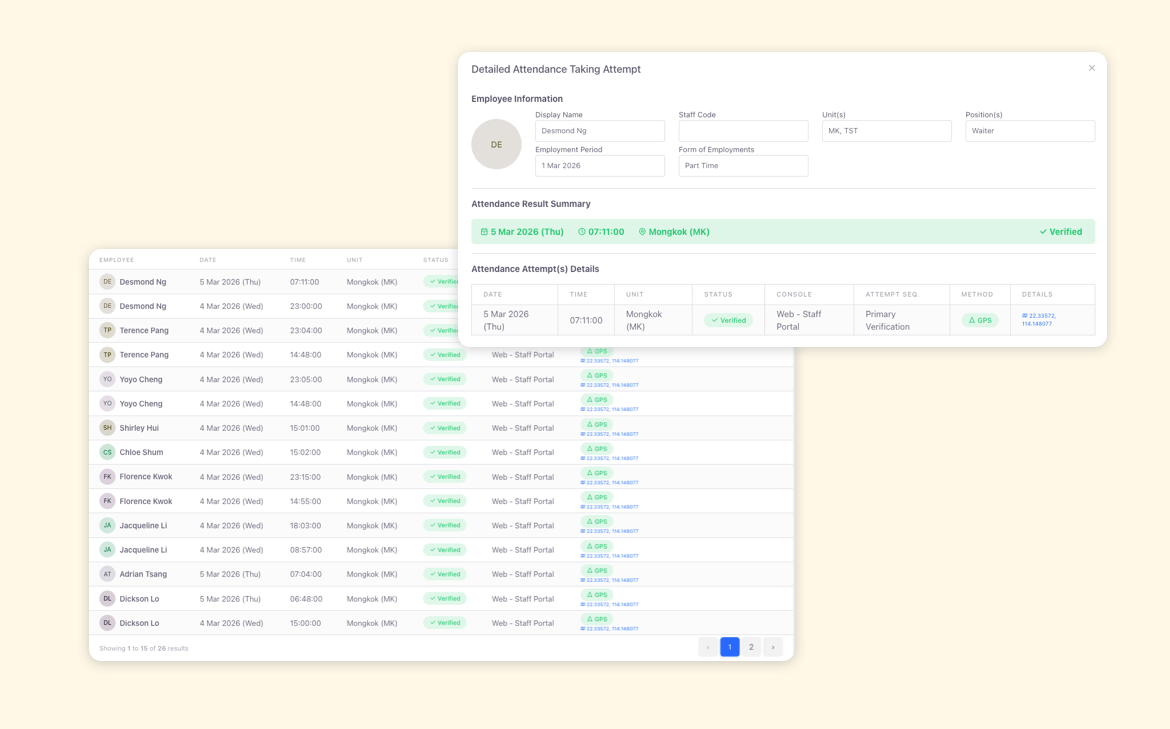Click the SH avatar for Shirley Hui
This screenshot has height=729, width=1170.
[x=107, y=428]
